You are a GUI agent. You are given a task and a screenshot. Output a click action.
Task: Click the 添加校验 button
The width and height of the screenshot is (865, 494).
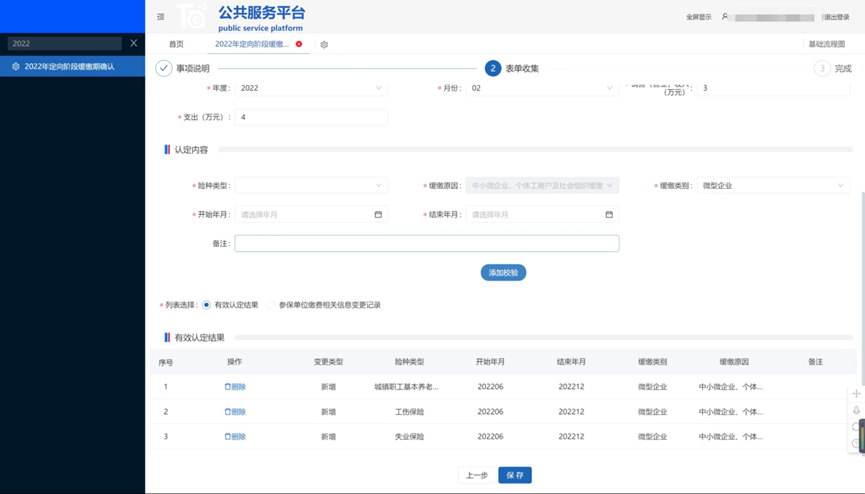pos(503,273)
